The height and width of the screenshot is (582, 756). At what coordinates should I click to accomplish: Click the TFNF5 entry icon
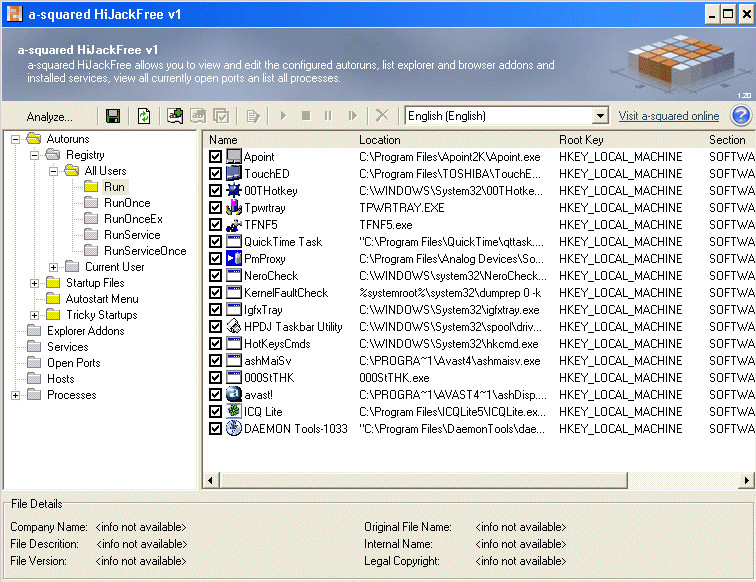coord(234,224)
